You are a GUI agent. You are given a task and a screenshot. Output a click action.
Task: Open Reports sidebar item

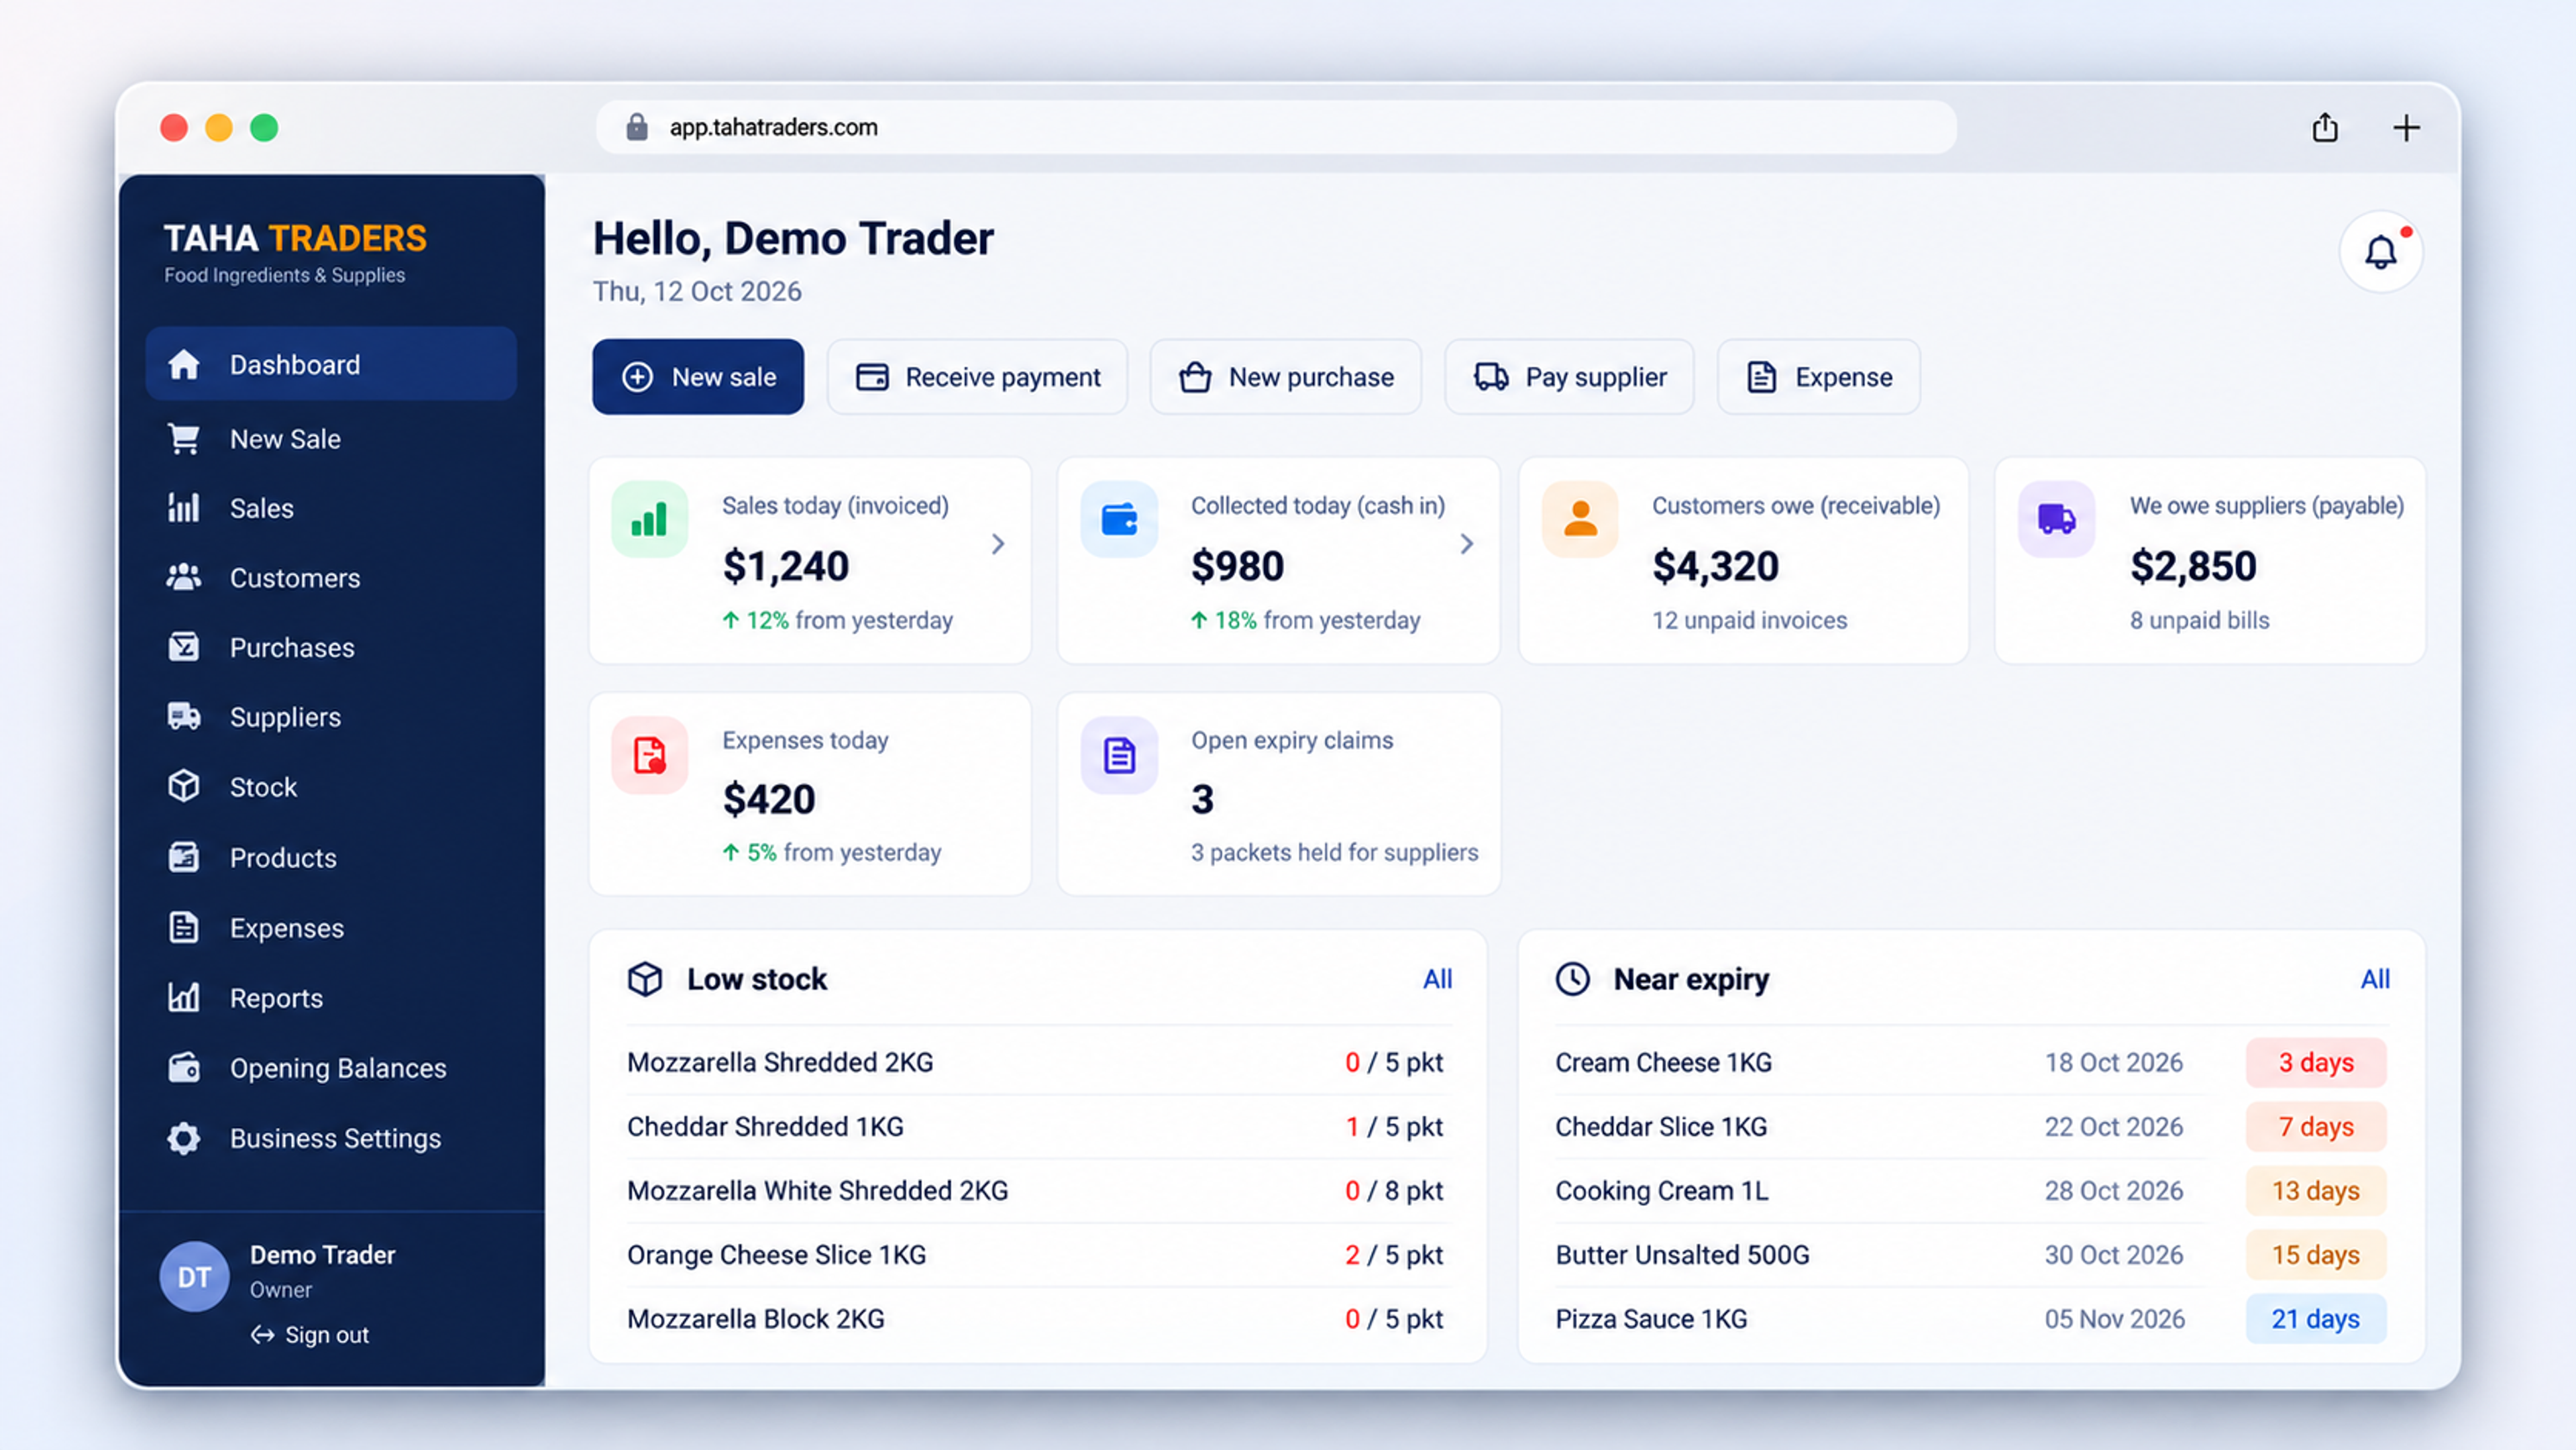pos(331,998)
